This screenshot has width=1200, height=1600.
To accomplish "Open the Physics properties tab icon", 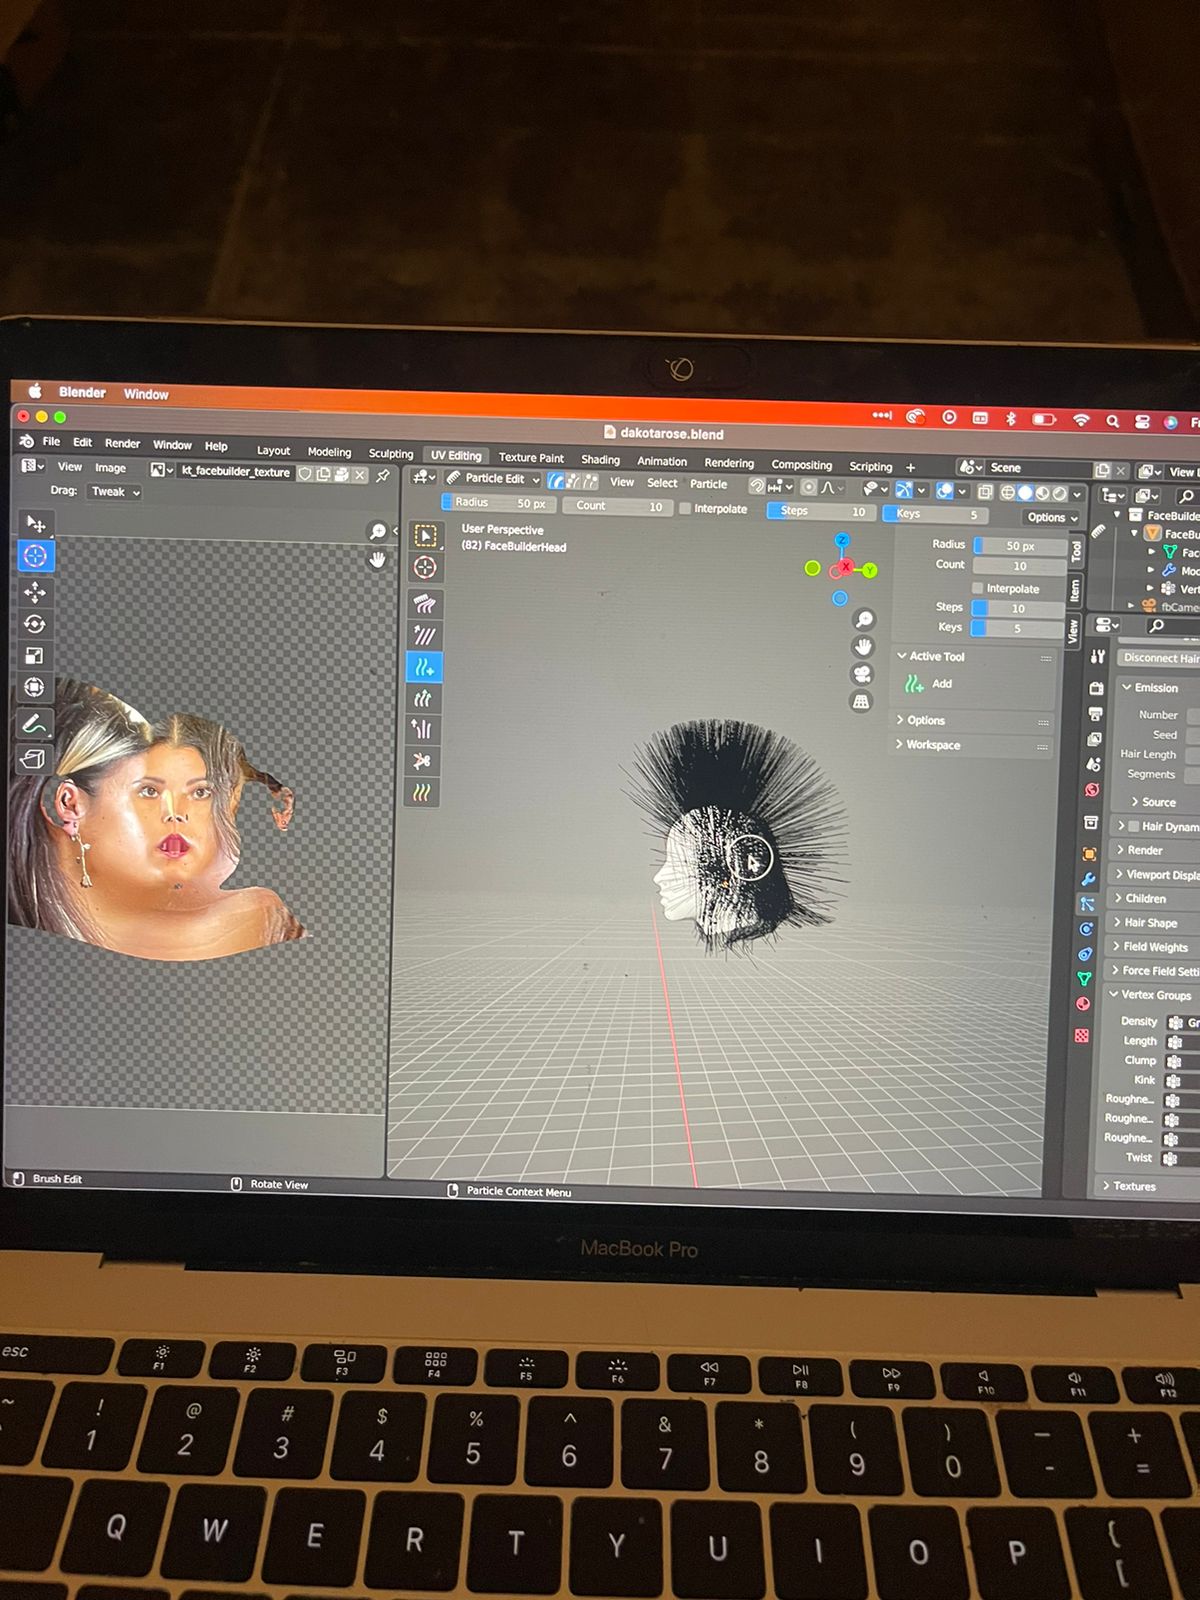I will pyautogui.click(x=1086, y=929).
